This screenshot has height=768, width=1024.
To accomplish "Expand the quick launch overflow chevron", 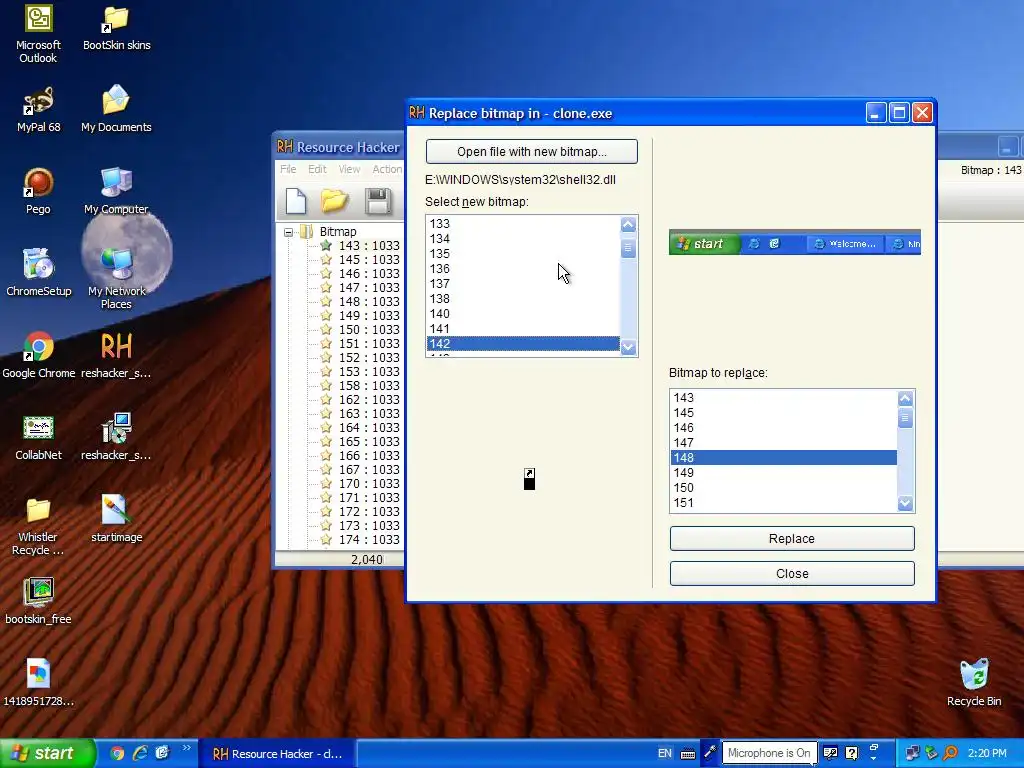I will [x=186, y=748].
